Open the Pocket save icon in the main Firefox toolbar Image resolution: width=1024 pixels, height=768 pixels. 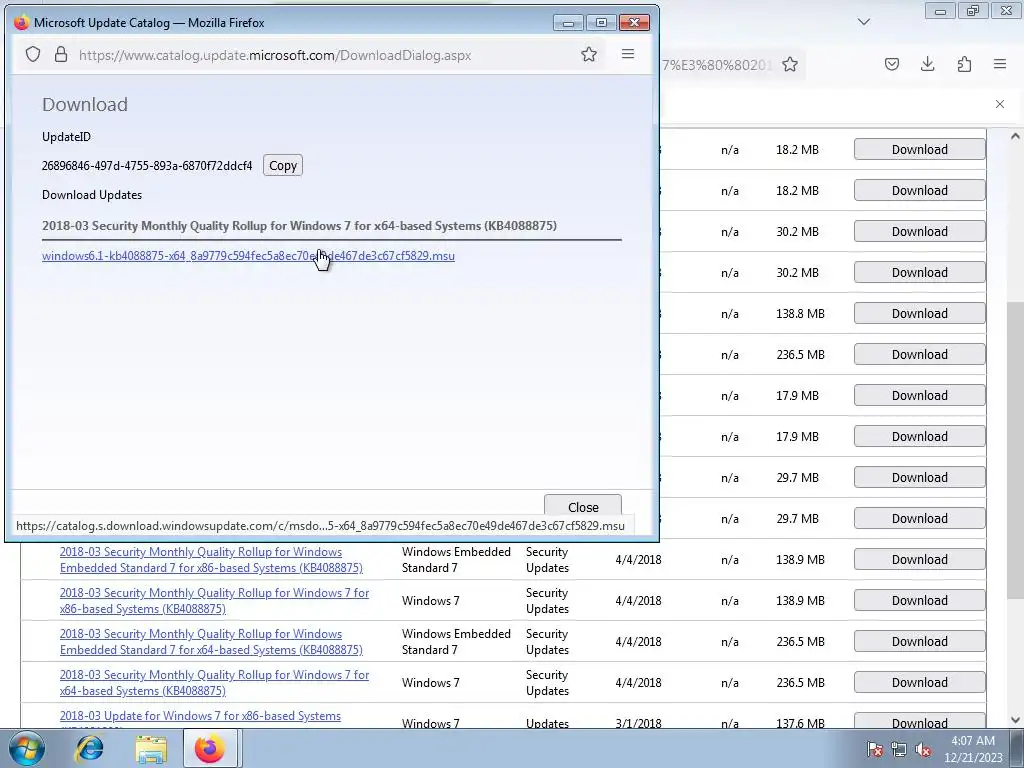(x=891, y=64)
